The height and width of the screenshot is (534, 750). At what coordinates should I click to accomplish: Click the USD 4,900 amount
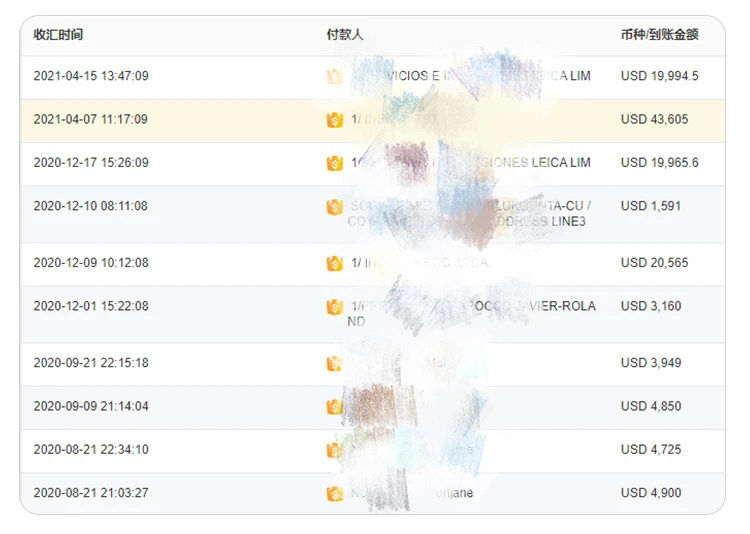[x=650, y=493]
